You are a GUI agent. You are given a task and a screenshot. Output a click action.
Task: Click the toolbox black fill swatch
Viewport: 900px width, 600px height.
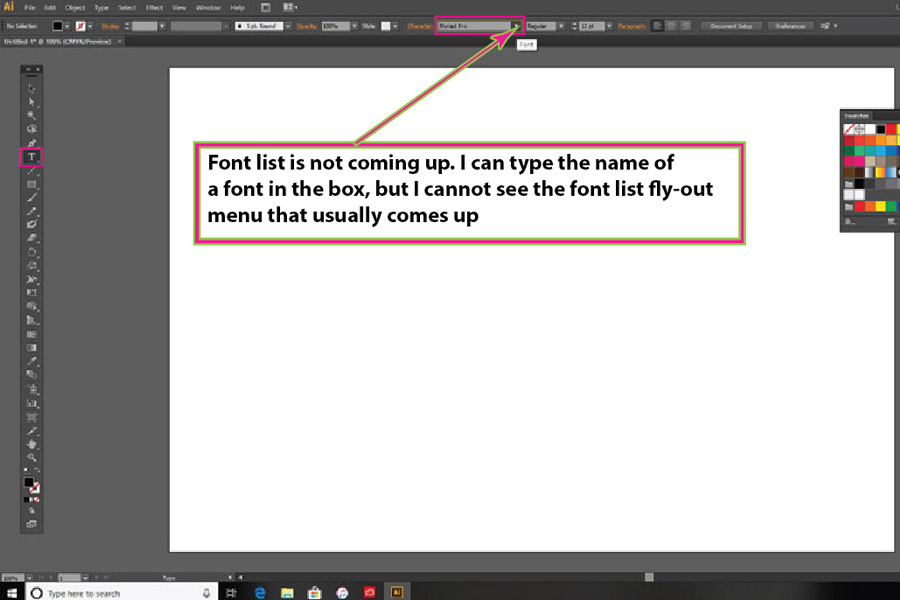click(x=28, y=482)
